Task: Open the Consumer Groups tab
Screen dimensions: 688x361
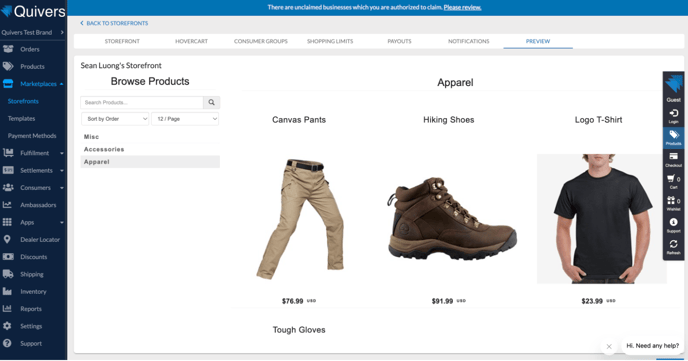Action: (261, 41)
